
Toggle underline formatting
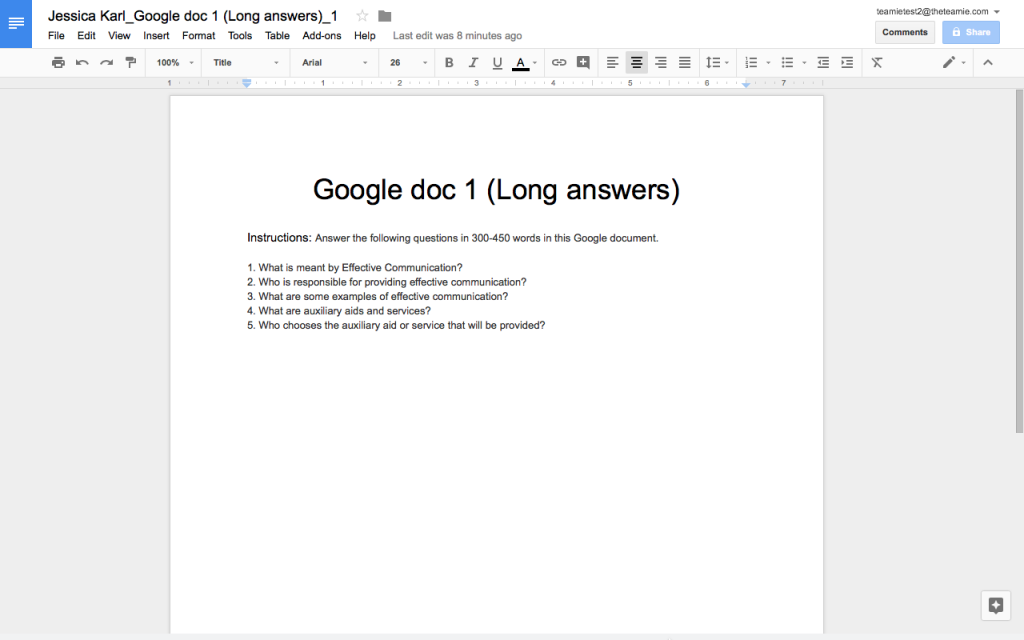coord(497,63)
